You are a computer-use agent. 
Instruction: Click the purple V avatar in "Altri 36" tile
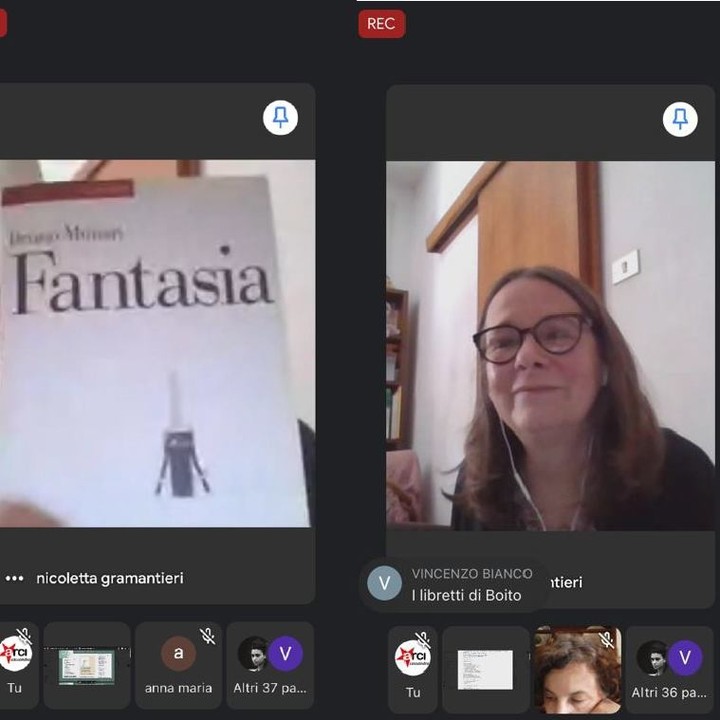685,658
